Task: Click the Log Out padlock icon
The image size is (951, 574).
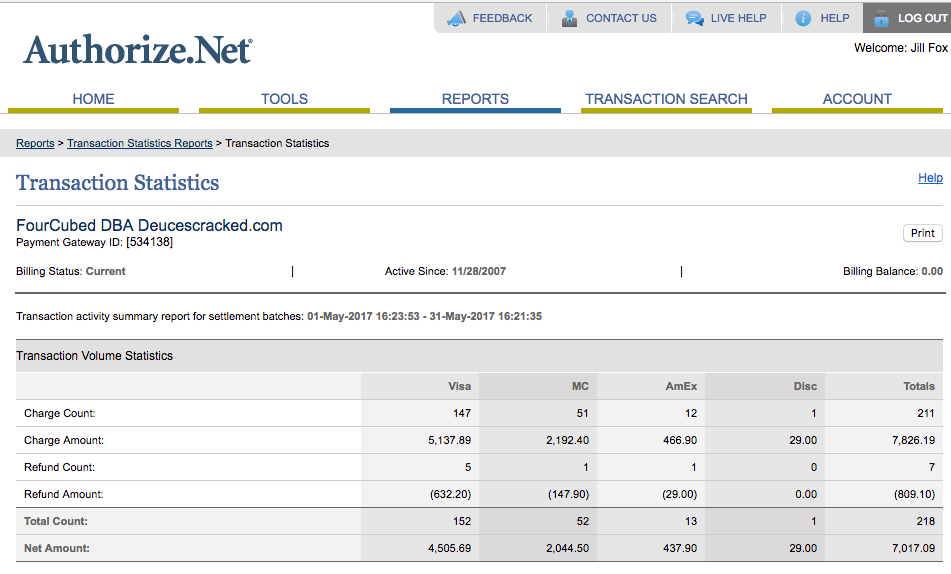Action: [881, 18]
